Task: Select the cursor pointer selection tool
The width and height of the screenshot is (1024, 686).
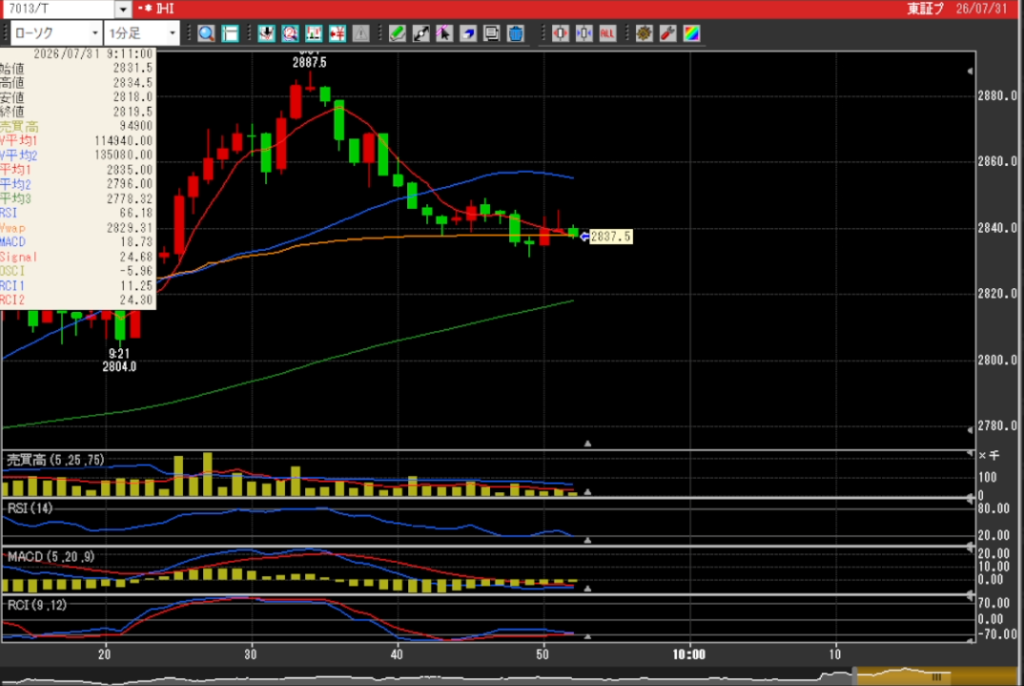Action: click(x=445, y=33)
